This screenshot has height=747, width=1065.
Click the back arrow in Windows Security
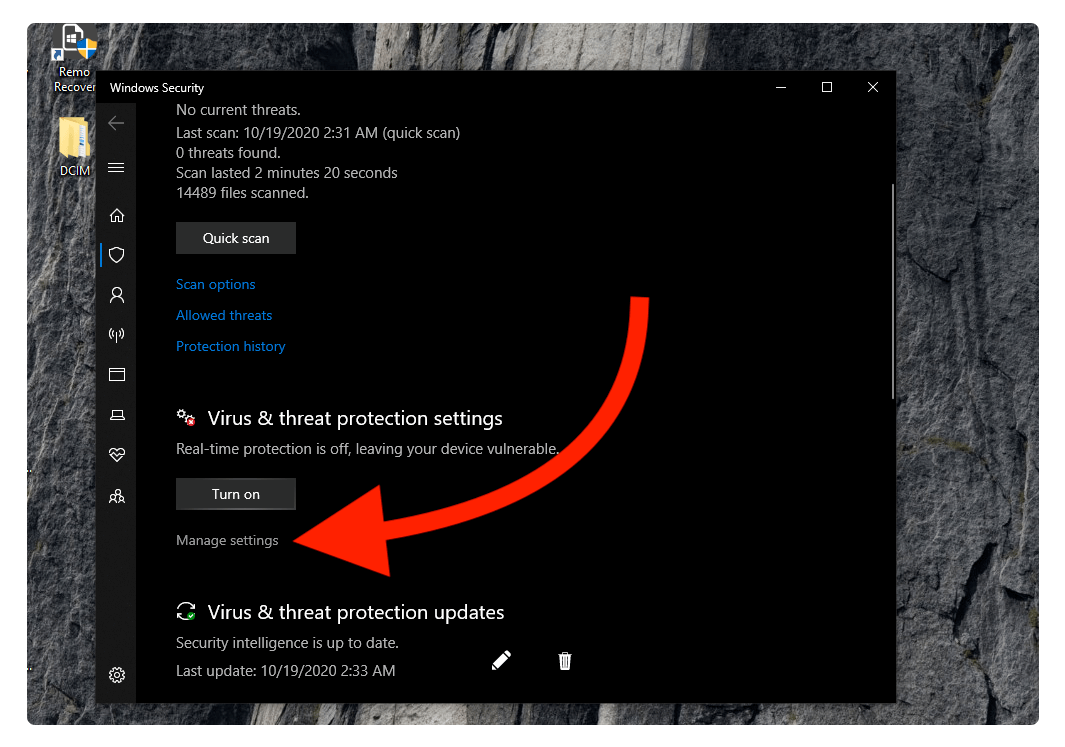coord(116,123)
